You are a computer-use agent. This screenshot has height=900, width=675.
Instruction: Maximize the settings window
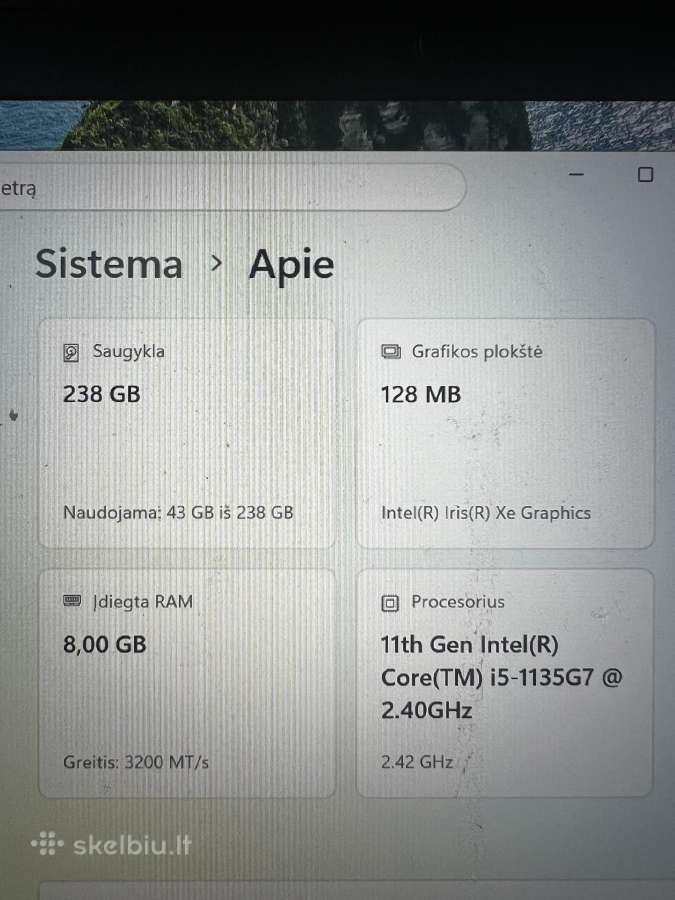click(646, 174)
